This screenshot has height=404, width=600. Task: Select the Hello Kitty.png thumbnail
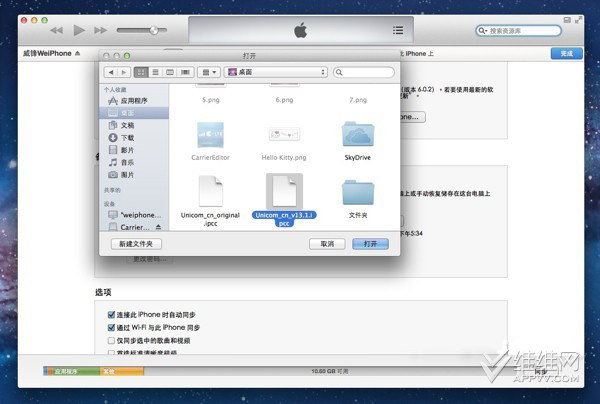click(284, 134)
